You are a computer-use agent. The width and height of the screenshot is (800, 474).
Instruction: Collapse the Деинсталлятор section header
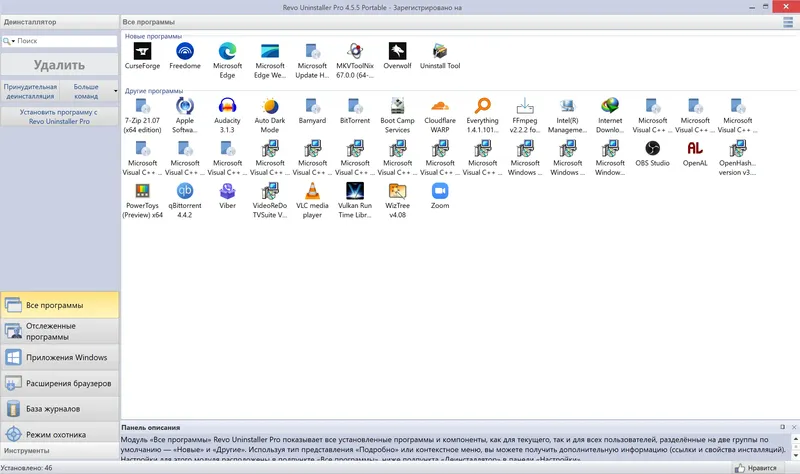[60, 22]
